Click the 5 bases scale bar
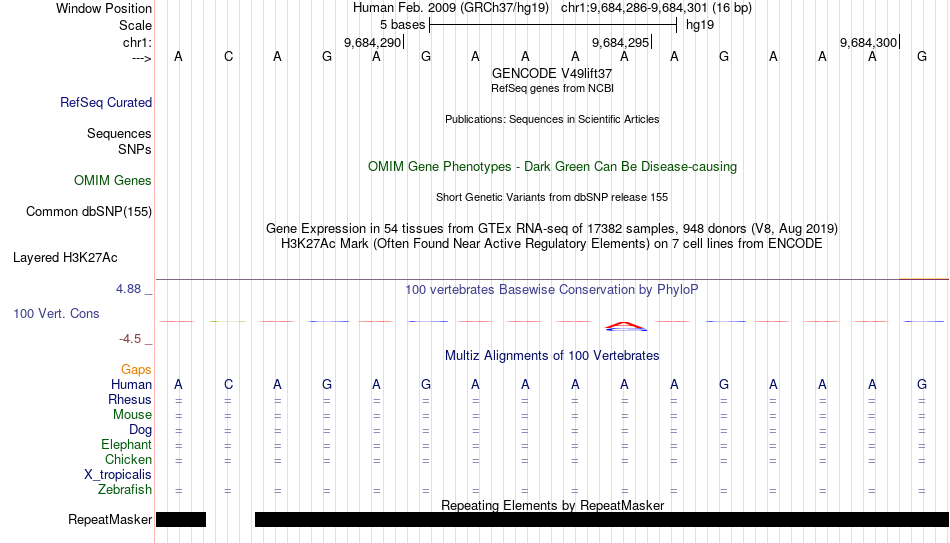950x543 pixels. click(553, 25)
